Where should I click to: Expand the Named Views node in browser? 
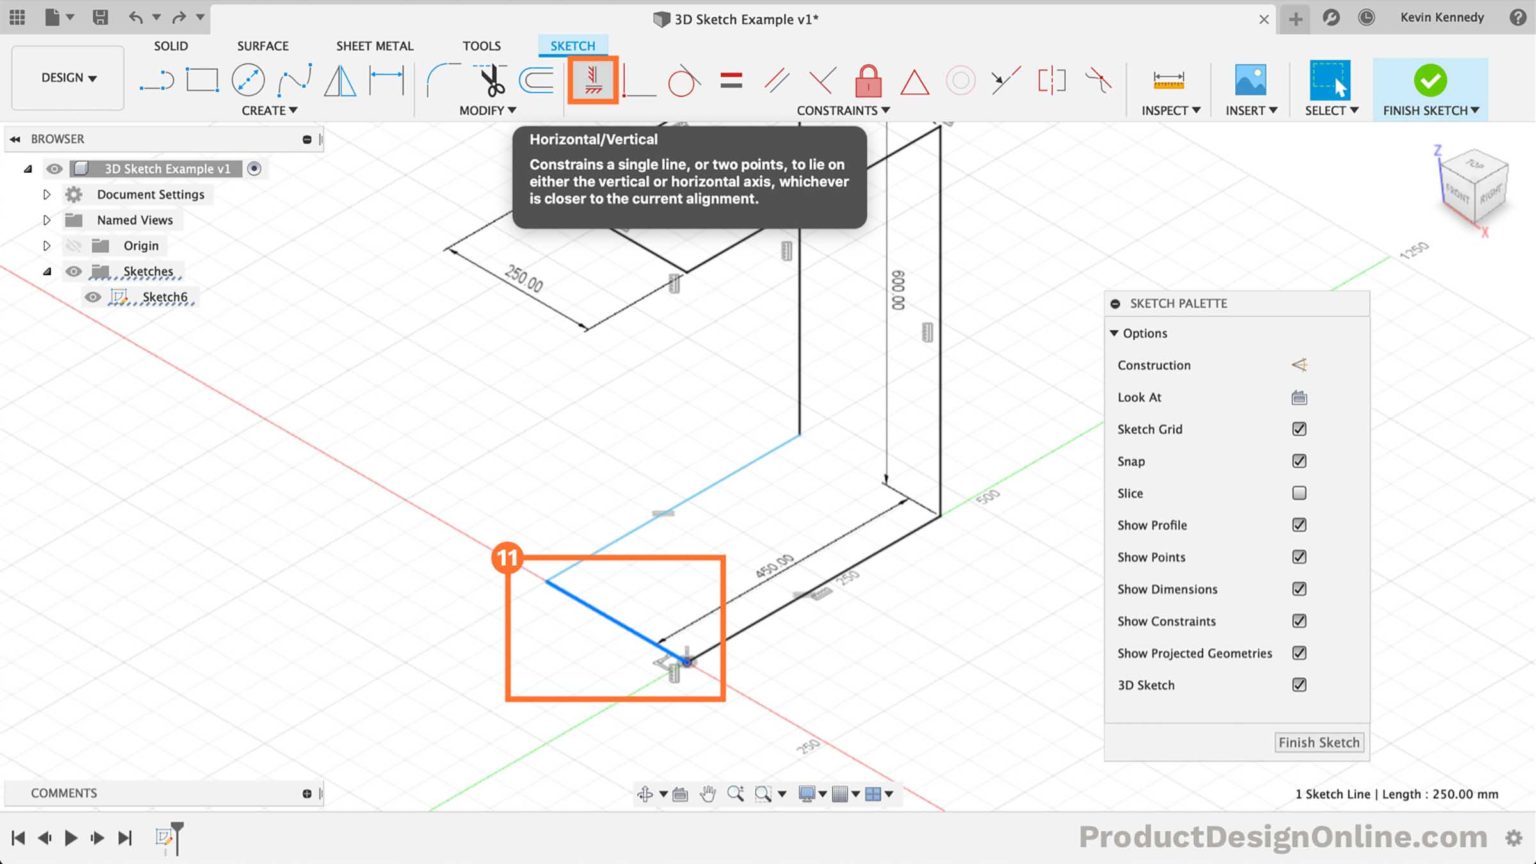pyautogui.click(x=46, y=219)
